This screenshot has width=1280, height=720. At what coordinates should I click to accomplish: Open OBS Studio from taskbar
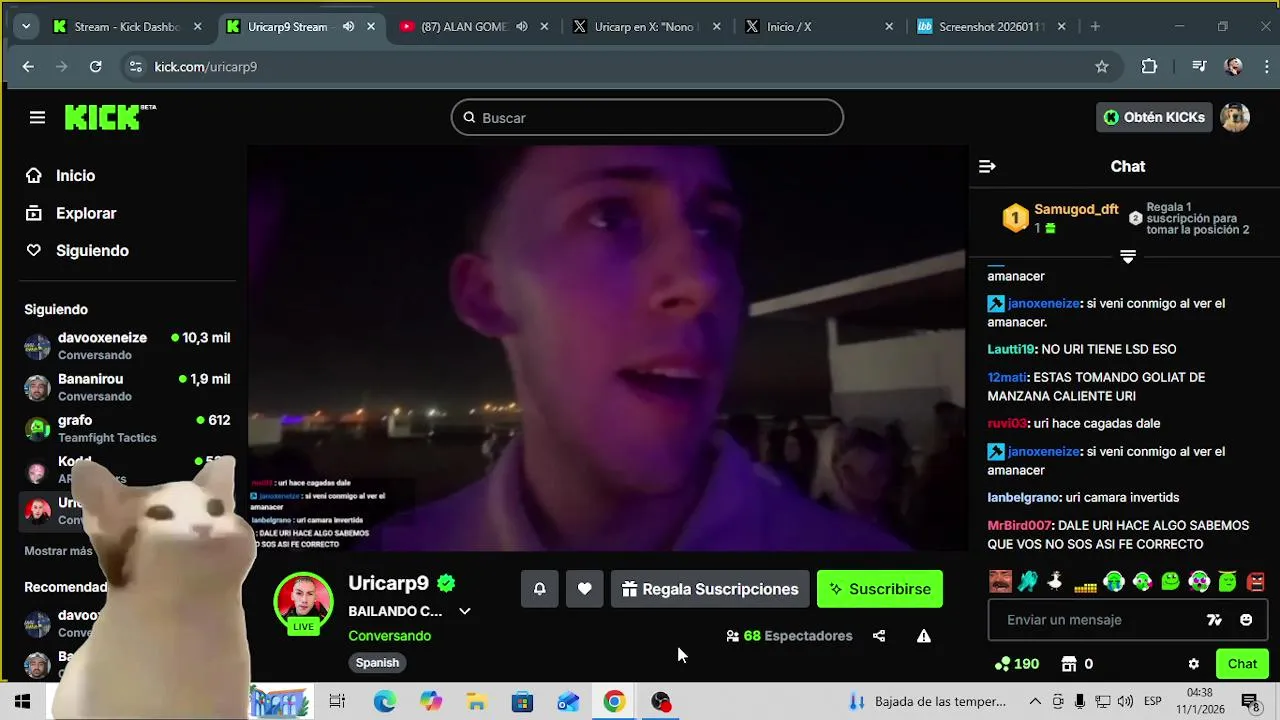tap(661, 702)
